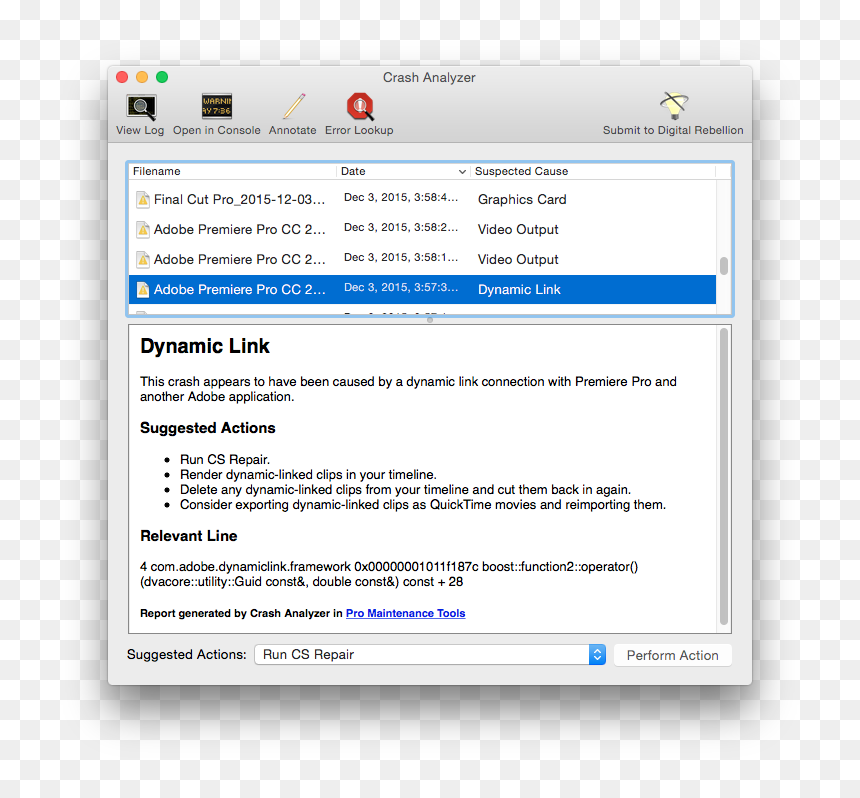Click file icon of first Video Output row

143,229
